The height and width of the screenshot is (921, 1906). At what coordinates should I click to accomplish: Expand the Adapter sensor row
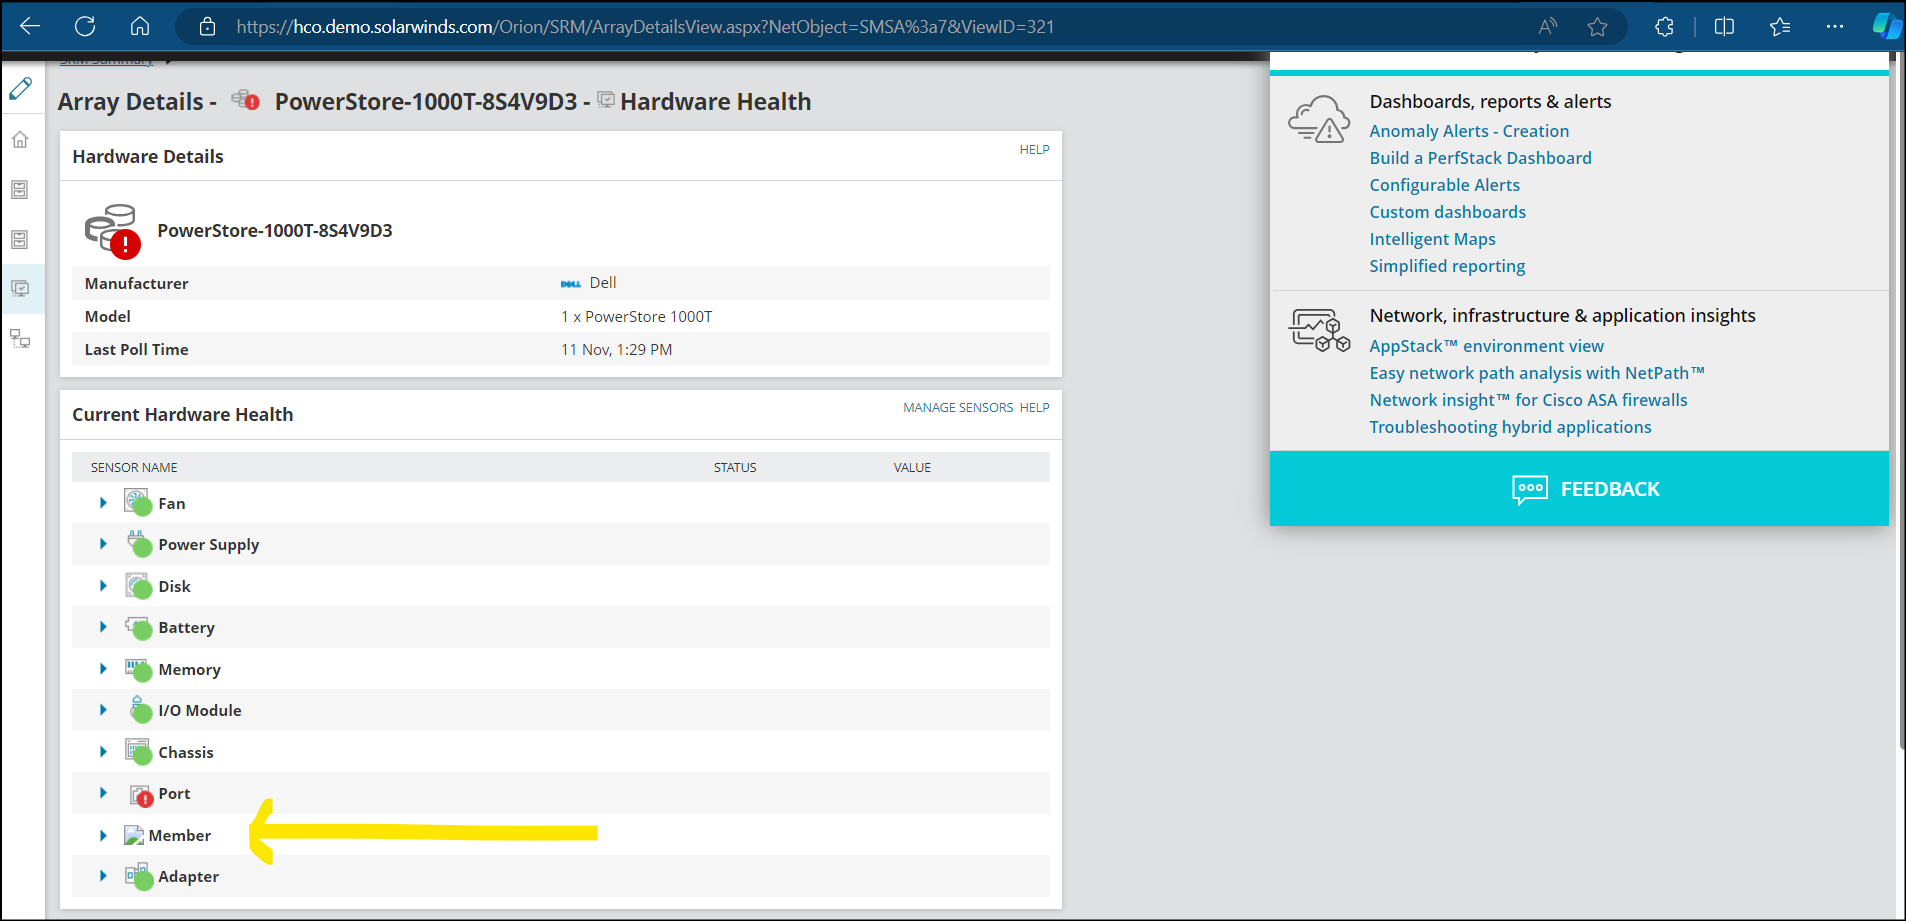103,876
